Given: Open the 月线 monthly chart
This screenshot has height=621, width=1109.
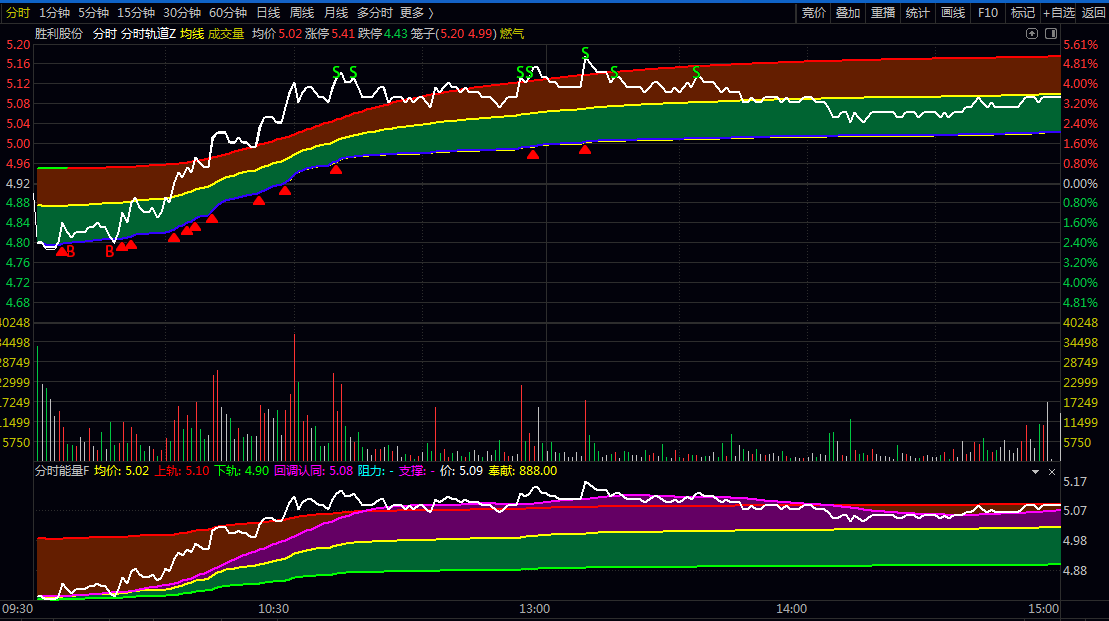Looking at the screenshot, I should click(336, 13).
